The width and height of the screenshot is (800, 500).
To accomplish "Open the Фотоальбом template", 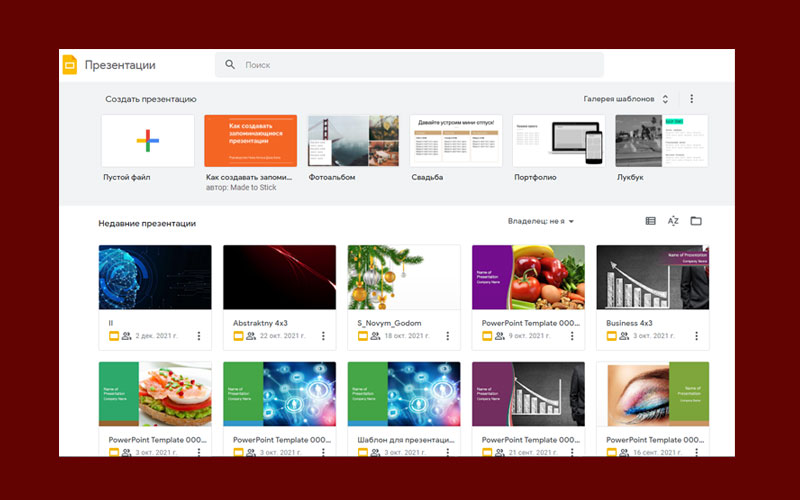I will 353,141.
